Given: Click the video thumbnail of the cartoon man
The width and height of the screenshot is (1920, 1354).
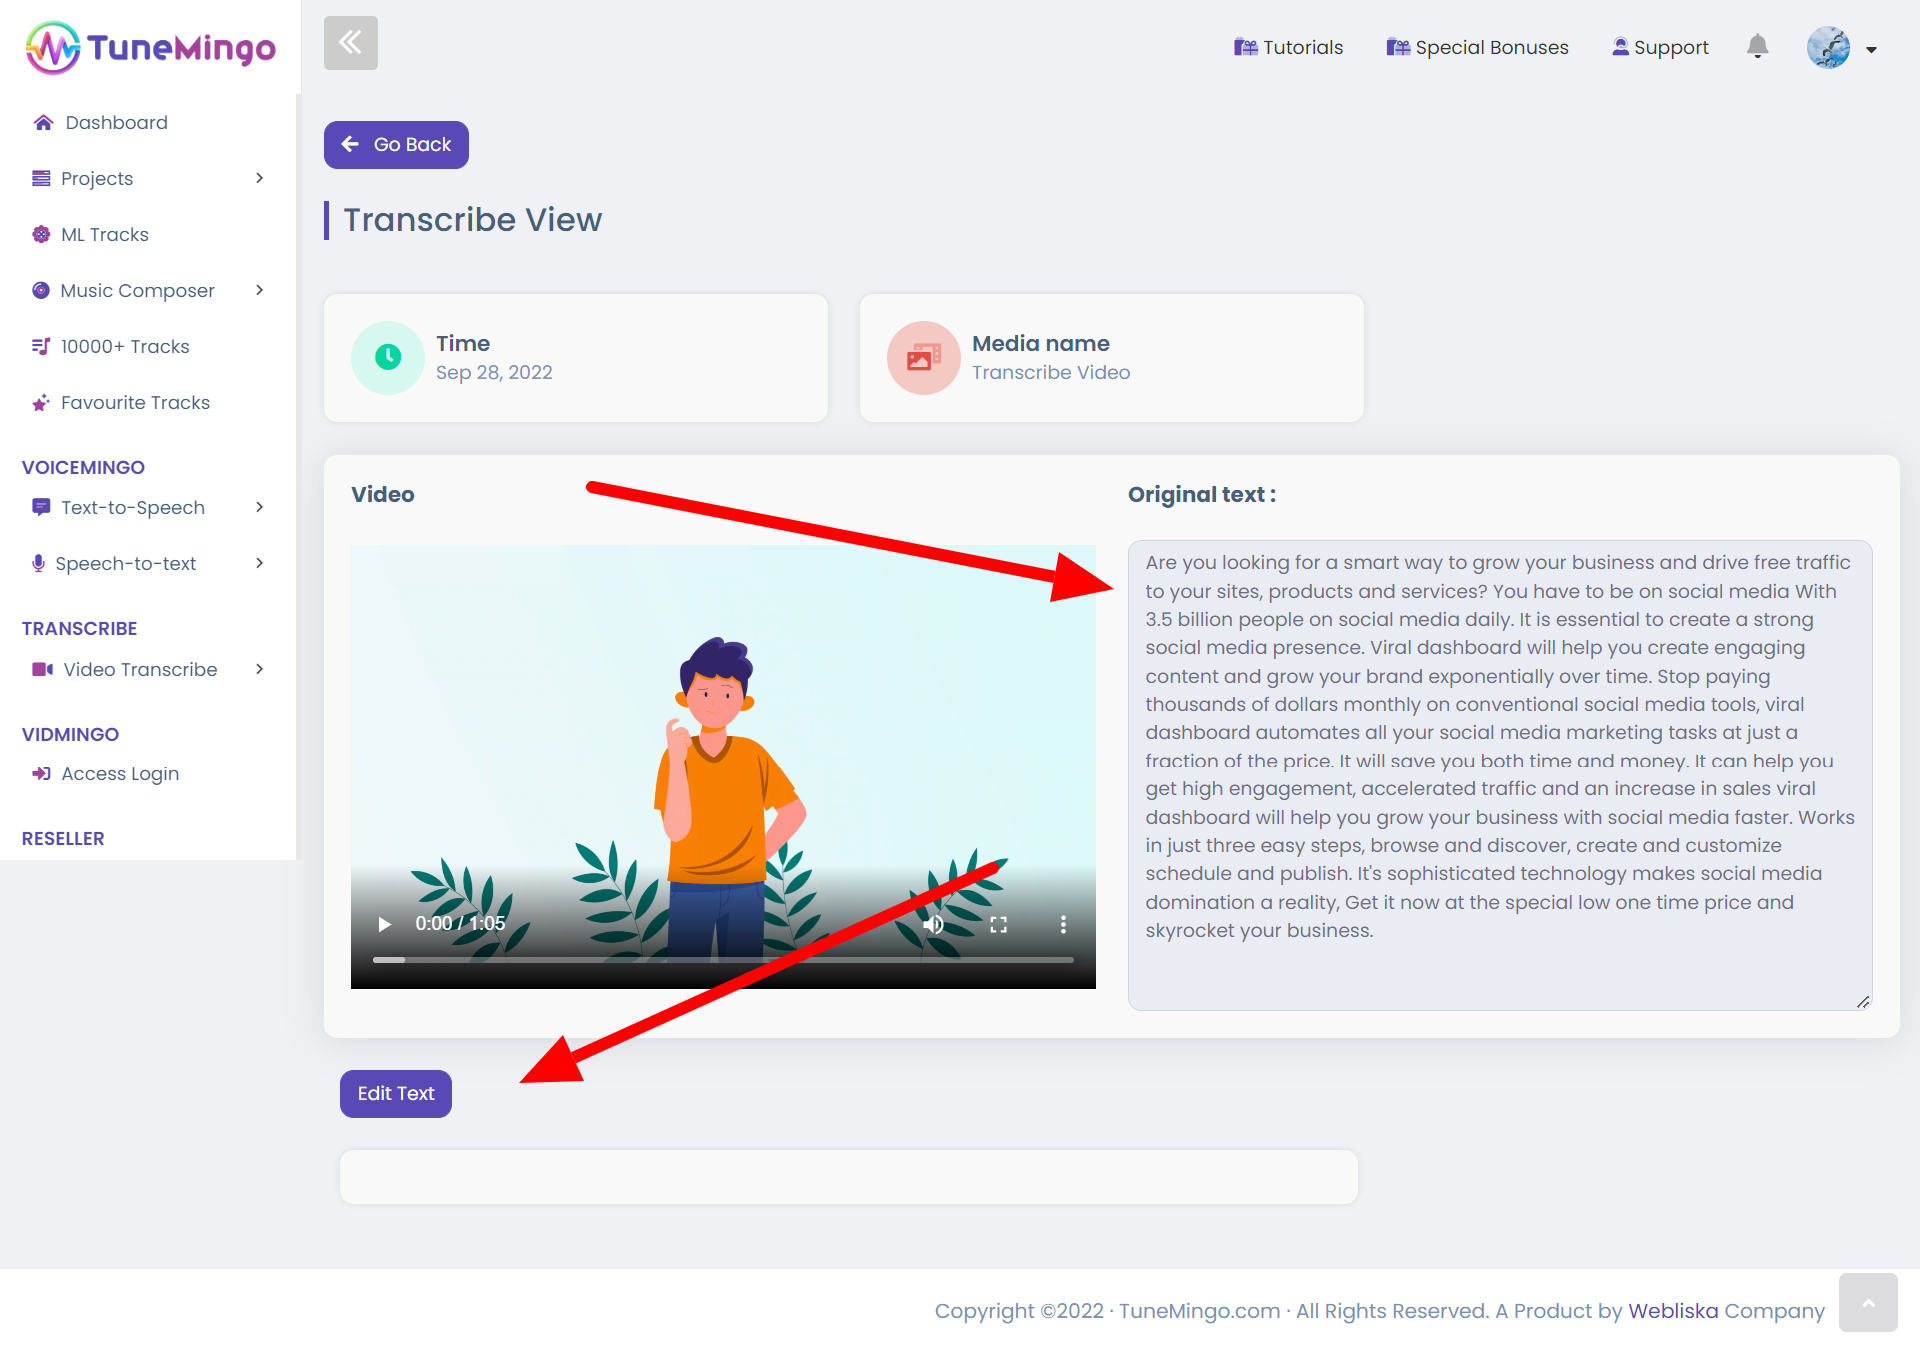Looking at the screenshot, I should (723, 767).
